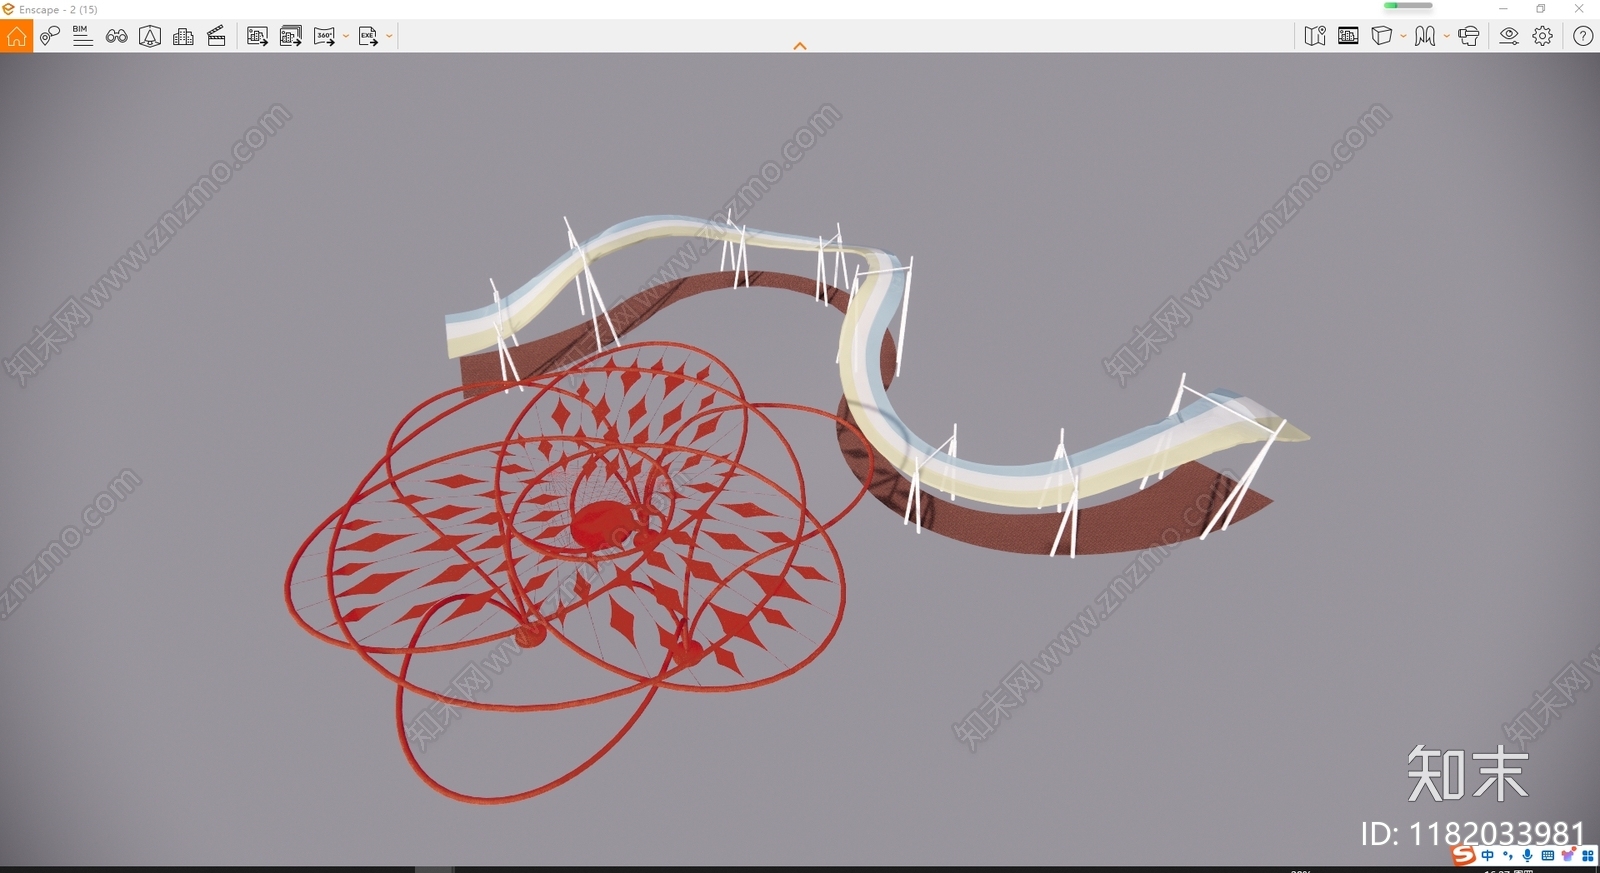
Task: Open the input method toolbox grid icon
Action: click(x=1587, y=856)
